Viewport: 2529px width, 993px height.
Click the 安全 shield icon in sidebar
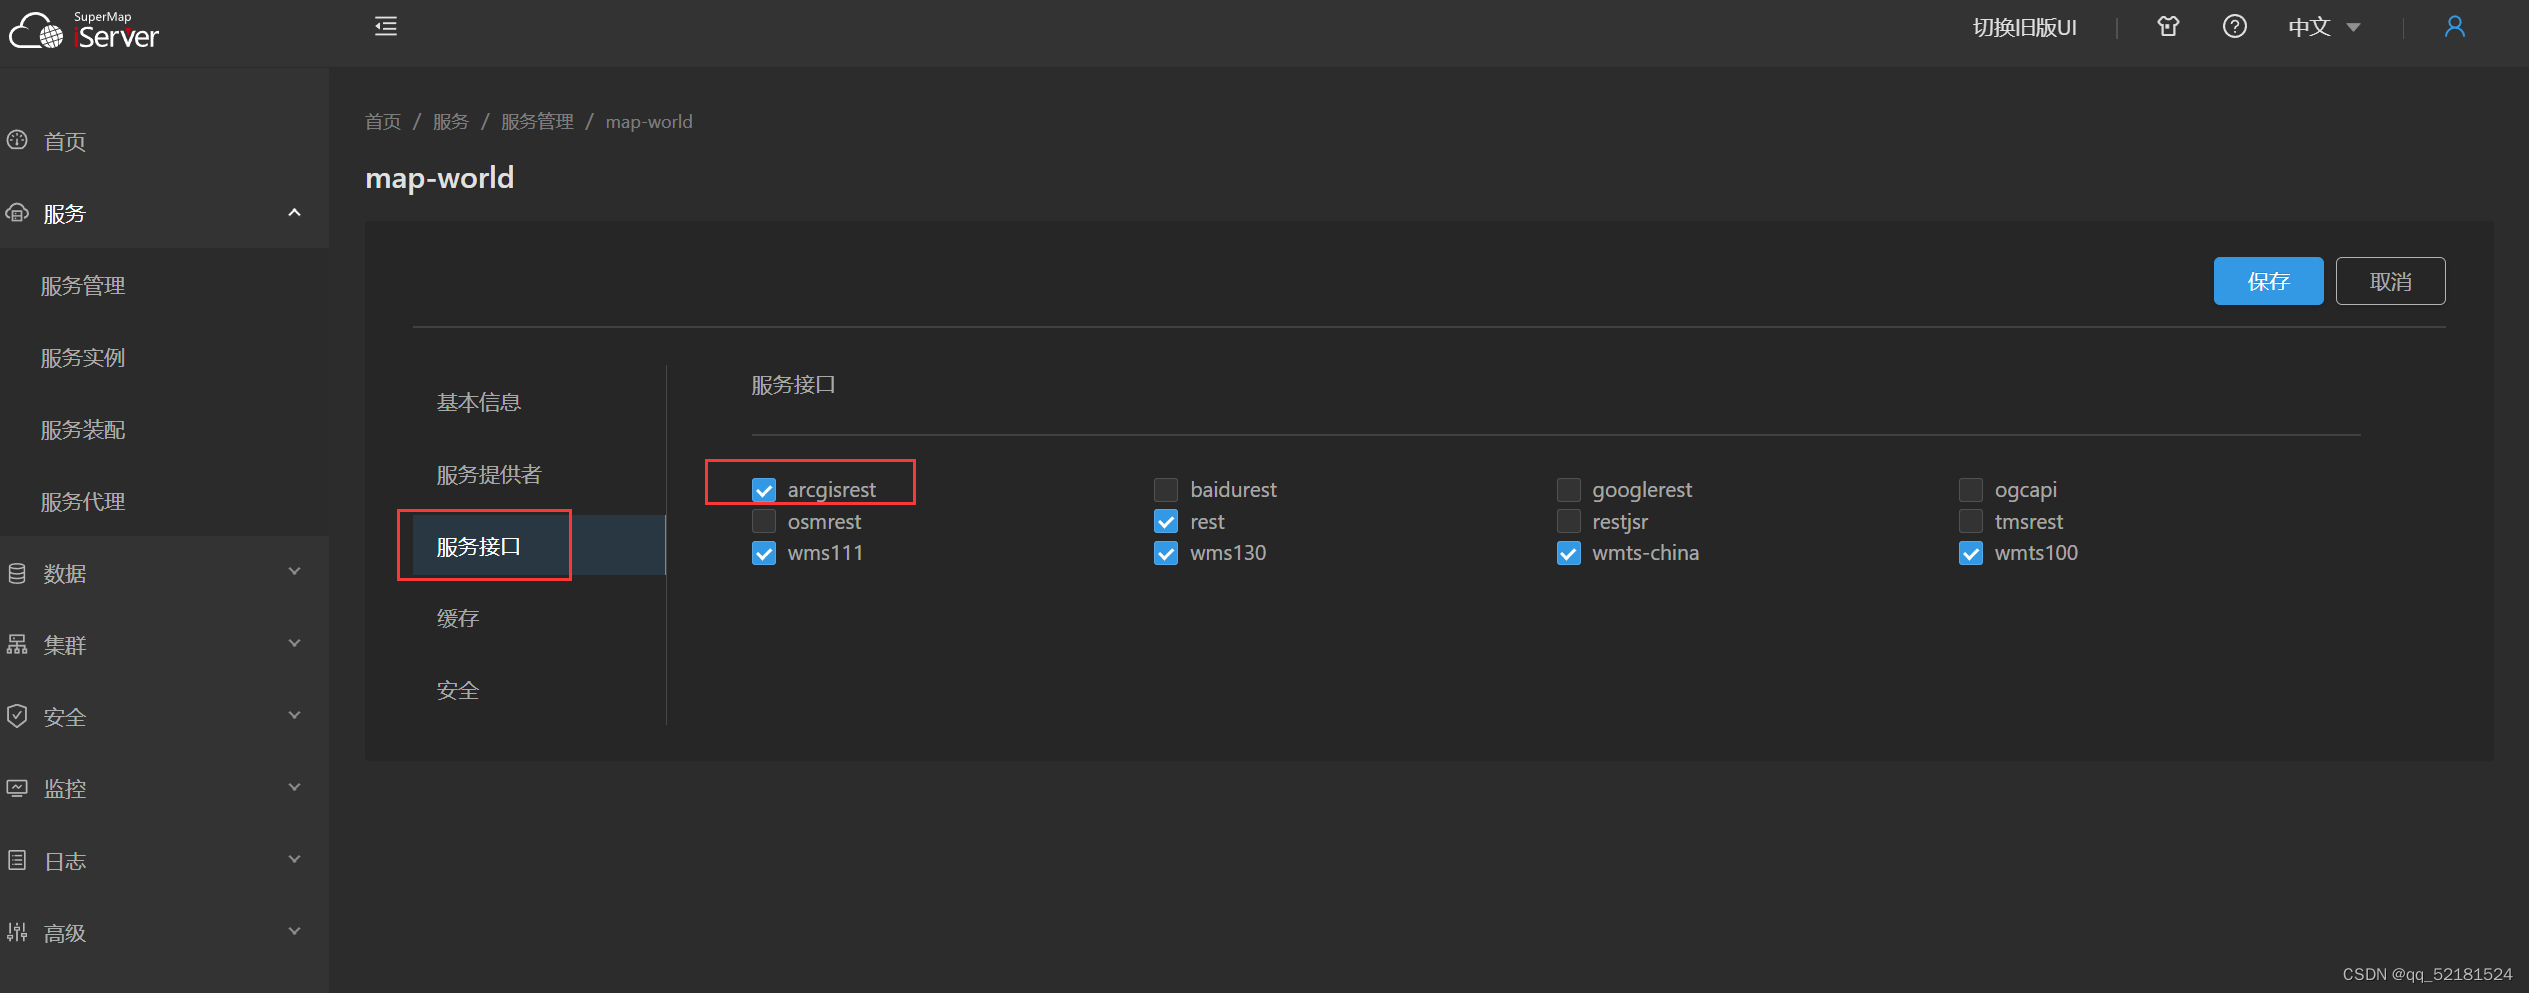(x=17, y=716)
